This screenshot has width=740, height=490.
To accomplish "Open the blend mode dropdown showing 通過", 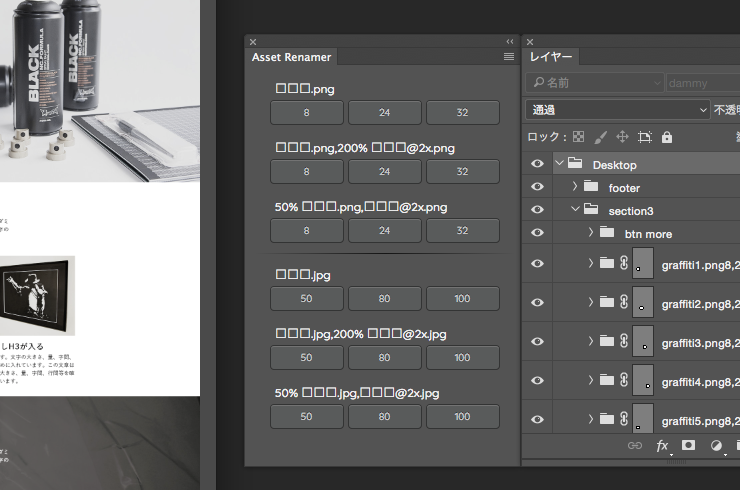I will click(x=616, y=109).
